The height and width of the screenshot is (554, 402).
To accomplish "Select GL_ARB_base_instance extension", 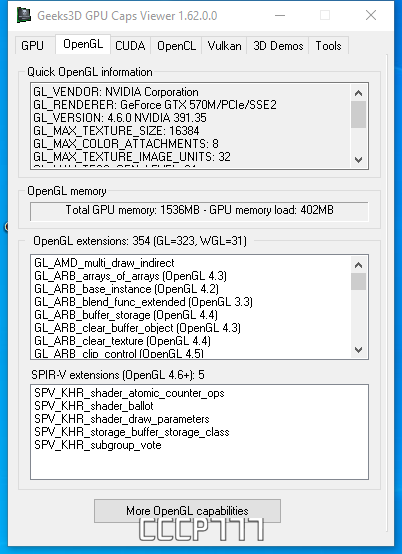I will tap(126, 289).
